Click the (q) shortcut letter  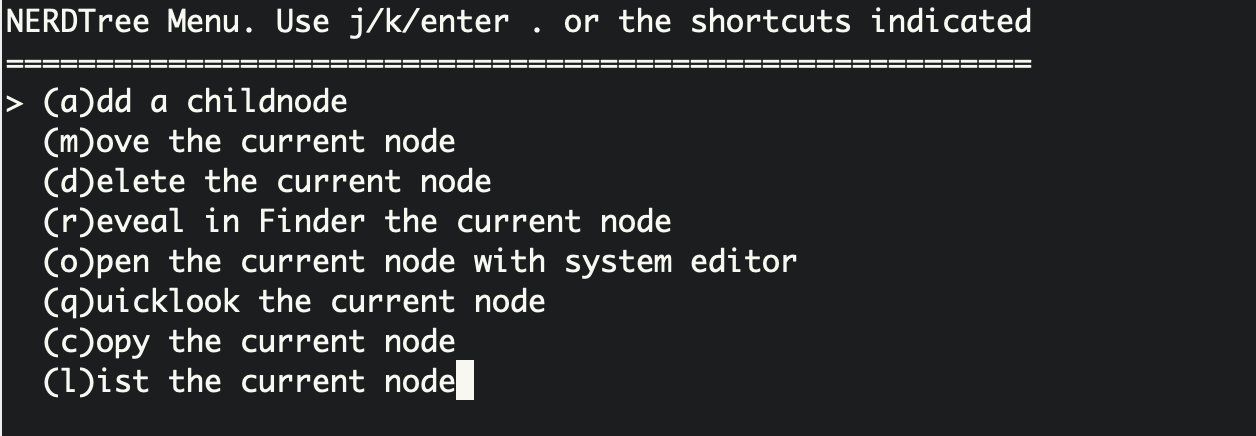coord(69,302)
